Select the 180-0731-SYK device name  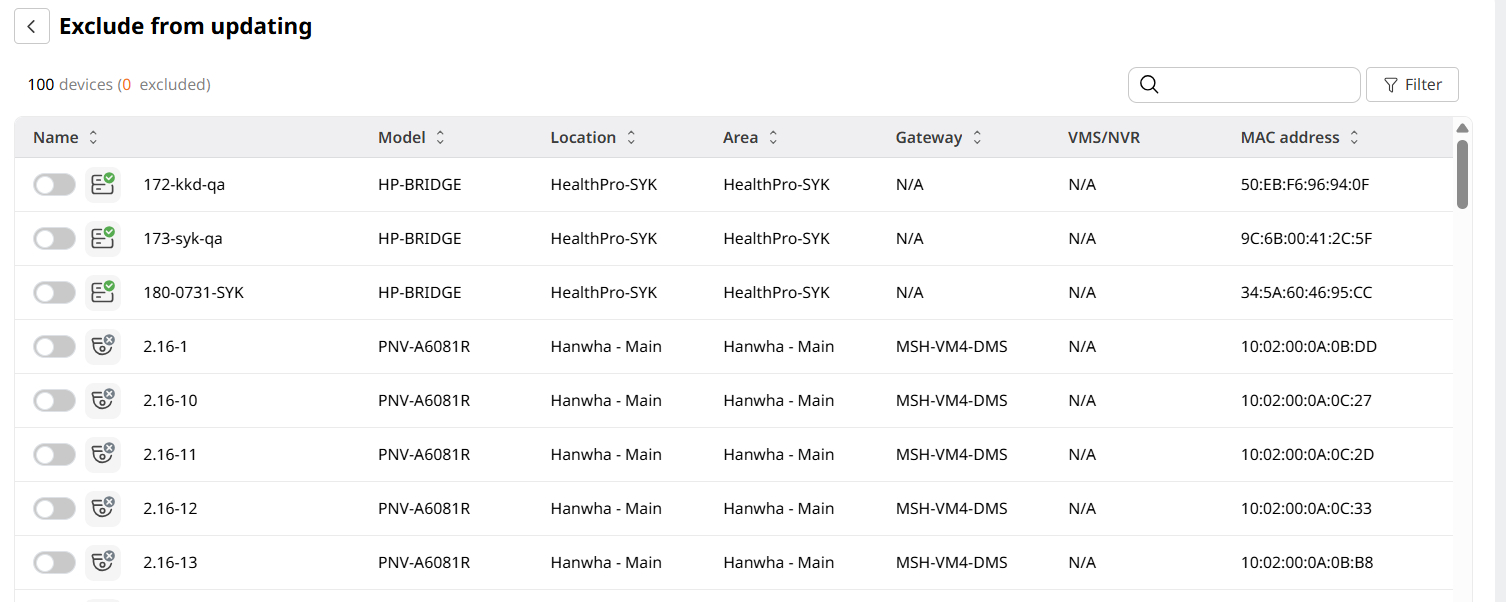(193, 293)
